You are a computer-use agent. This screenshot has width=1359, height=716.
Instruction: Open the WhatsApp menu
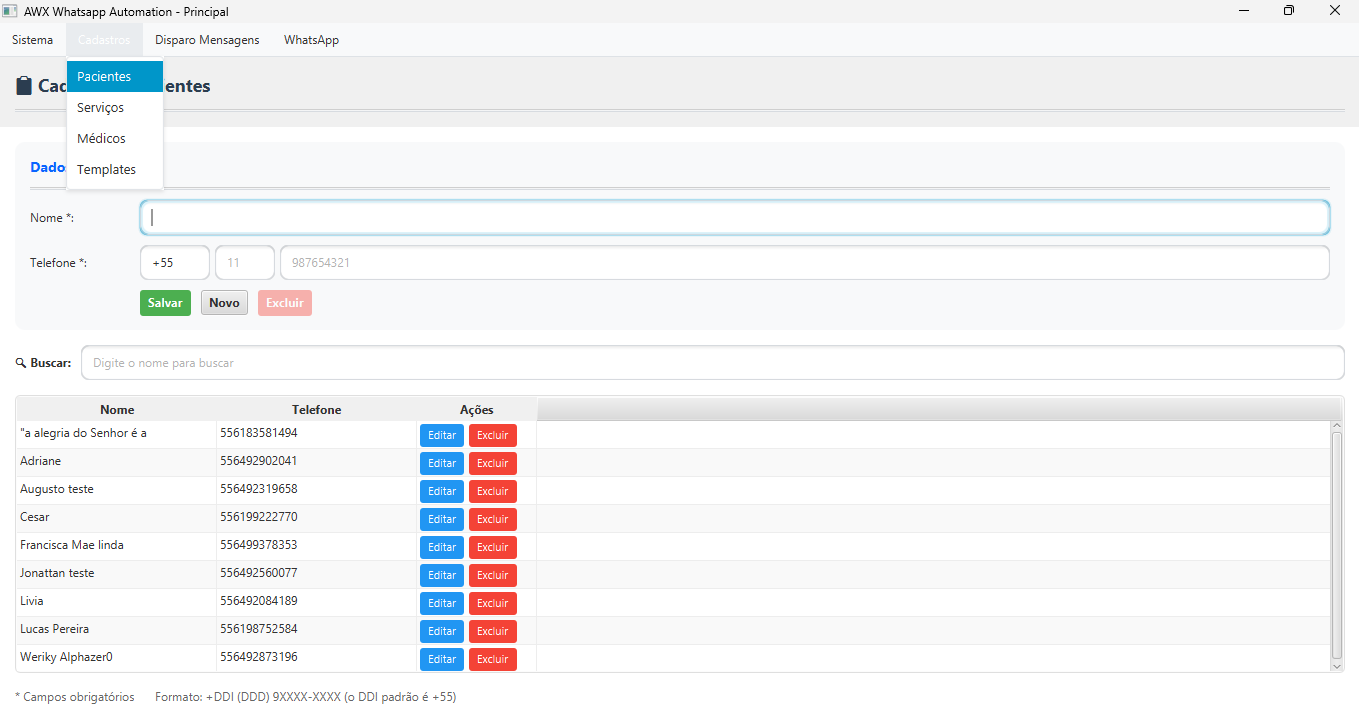point(311,40)
